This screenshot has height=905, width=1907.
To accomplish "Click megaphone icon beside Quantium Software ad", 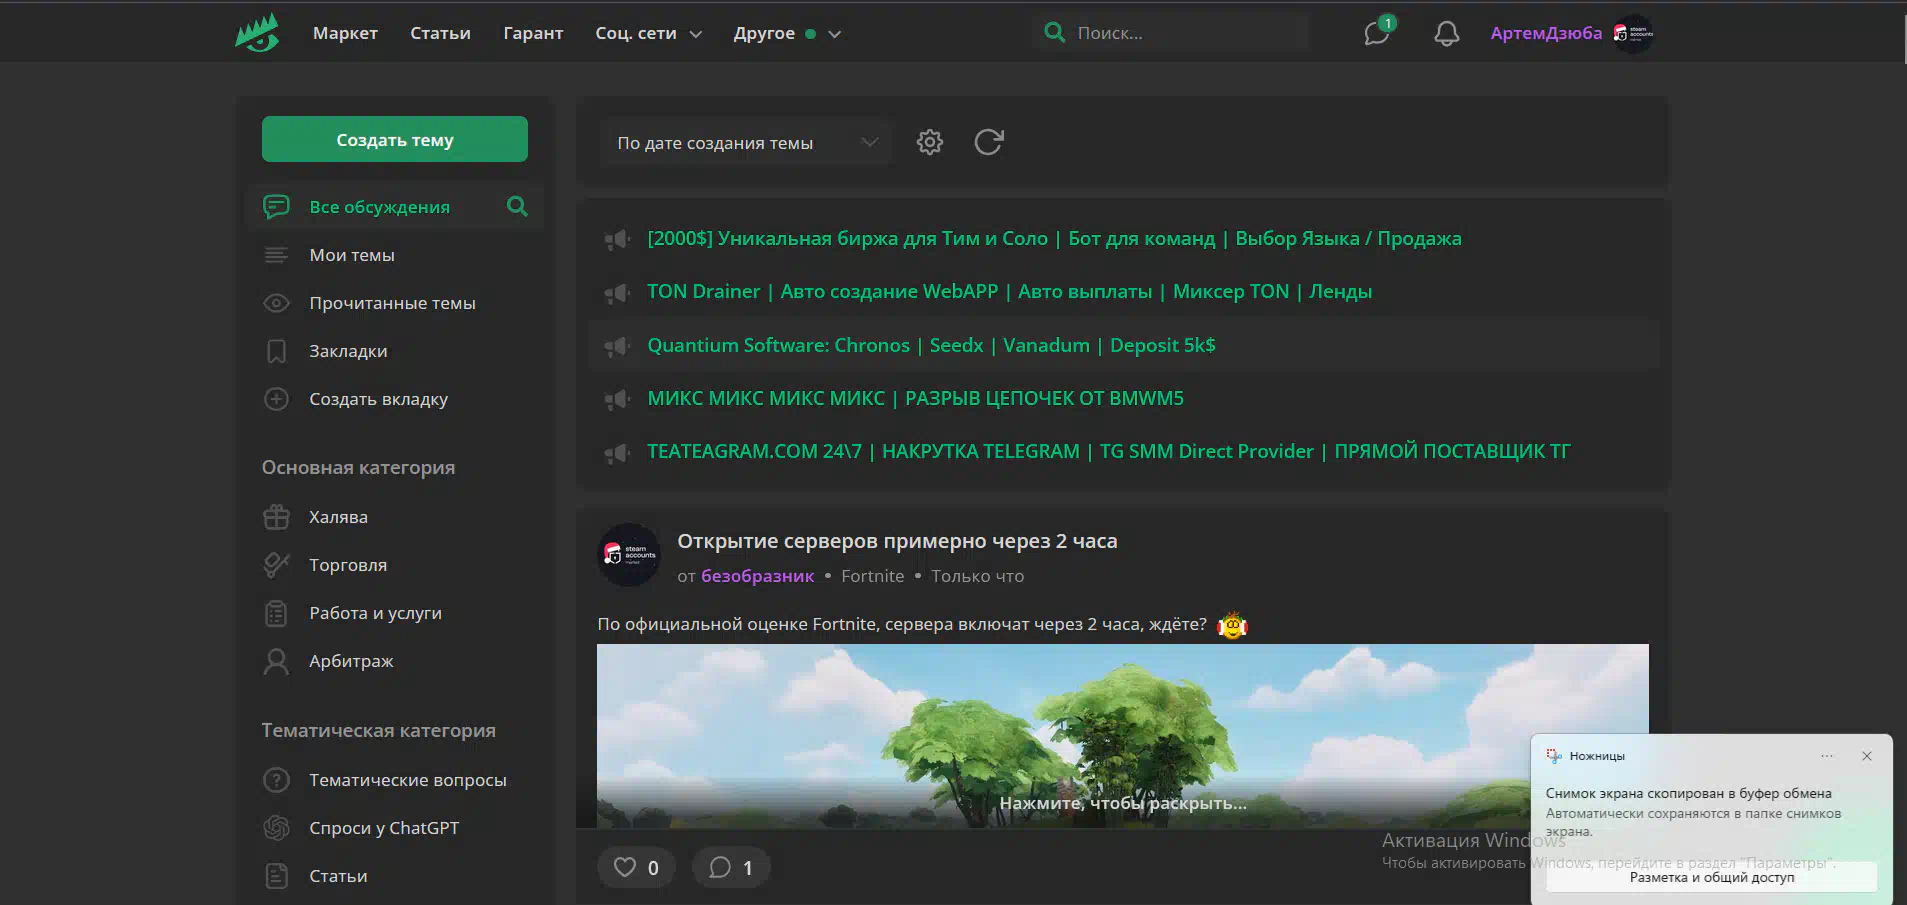I will [x=617, y=346].
